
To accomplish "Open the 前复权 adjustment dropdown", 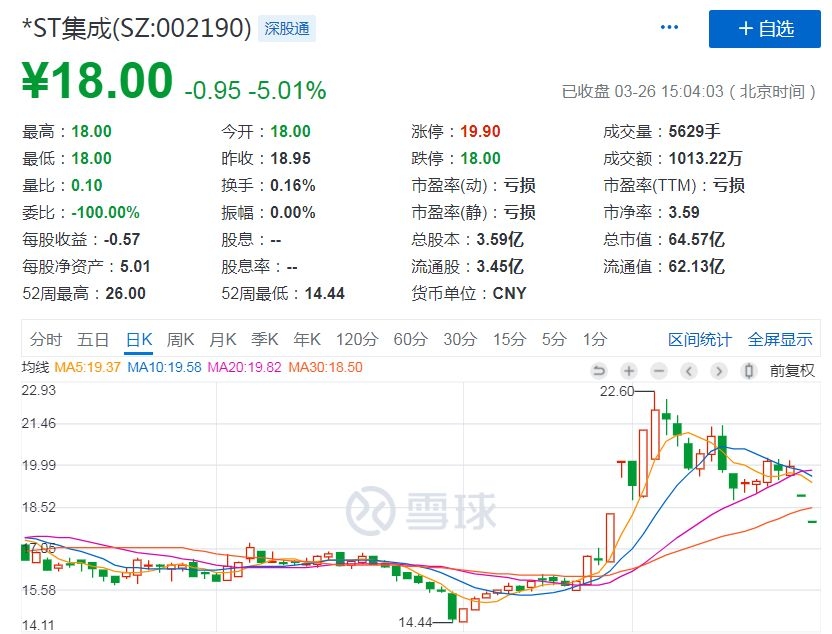I will (792, 371).
